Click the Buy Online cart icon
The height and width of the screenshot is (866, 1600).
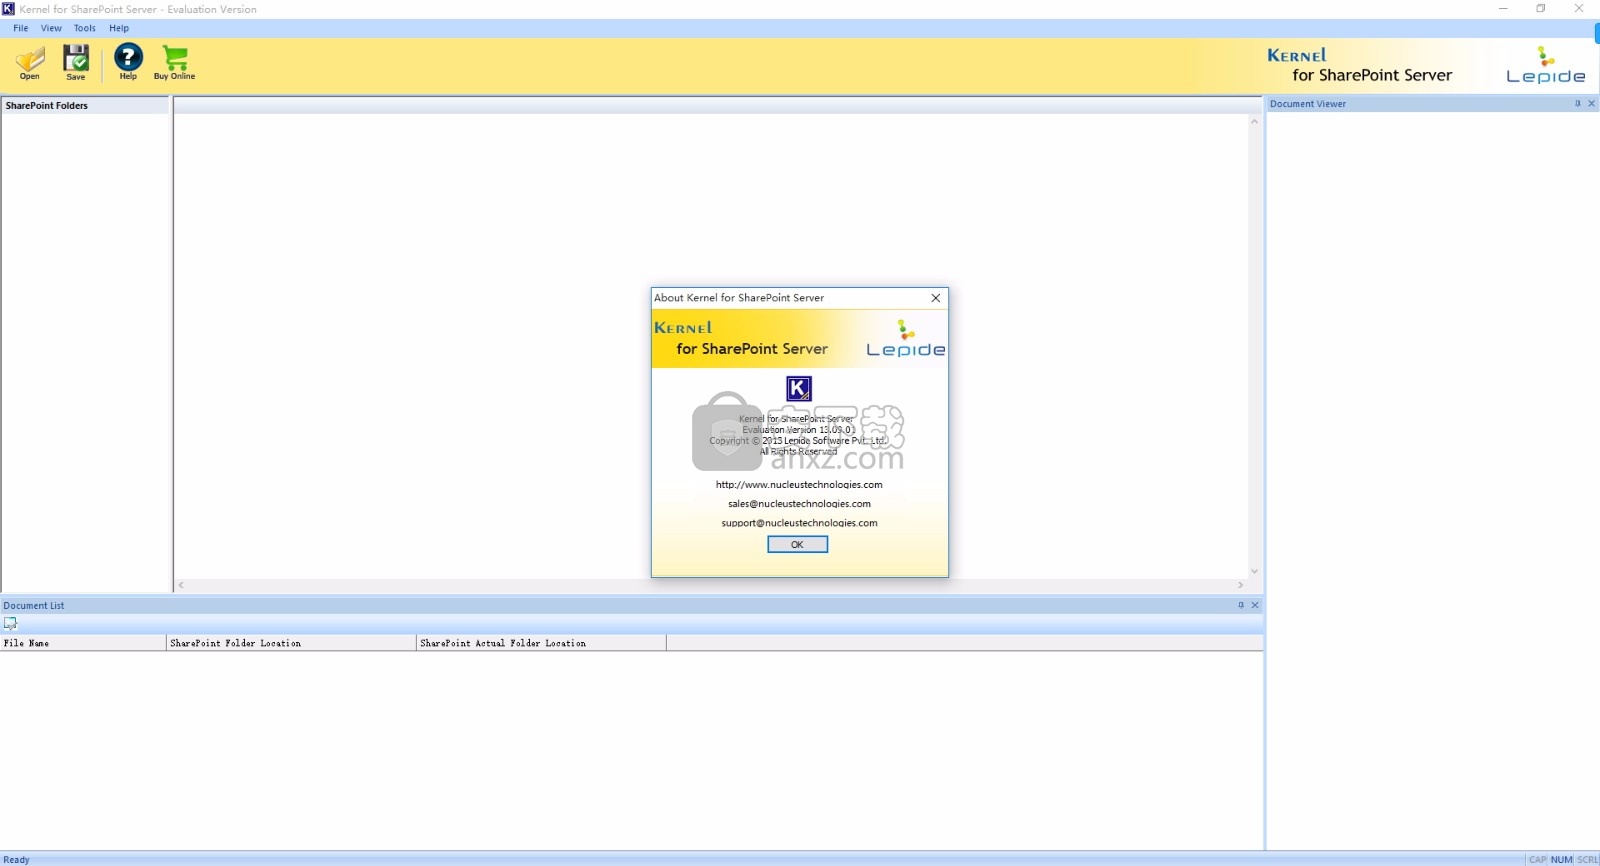(175, 63)
